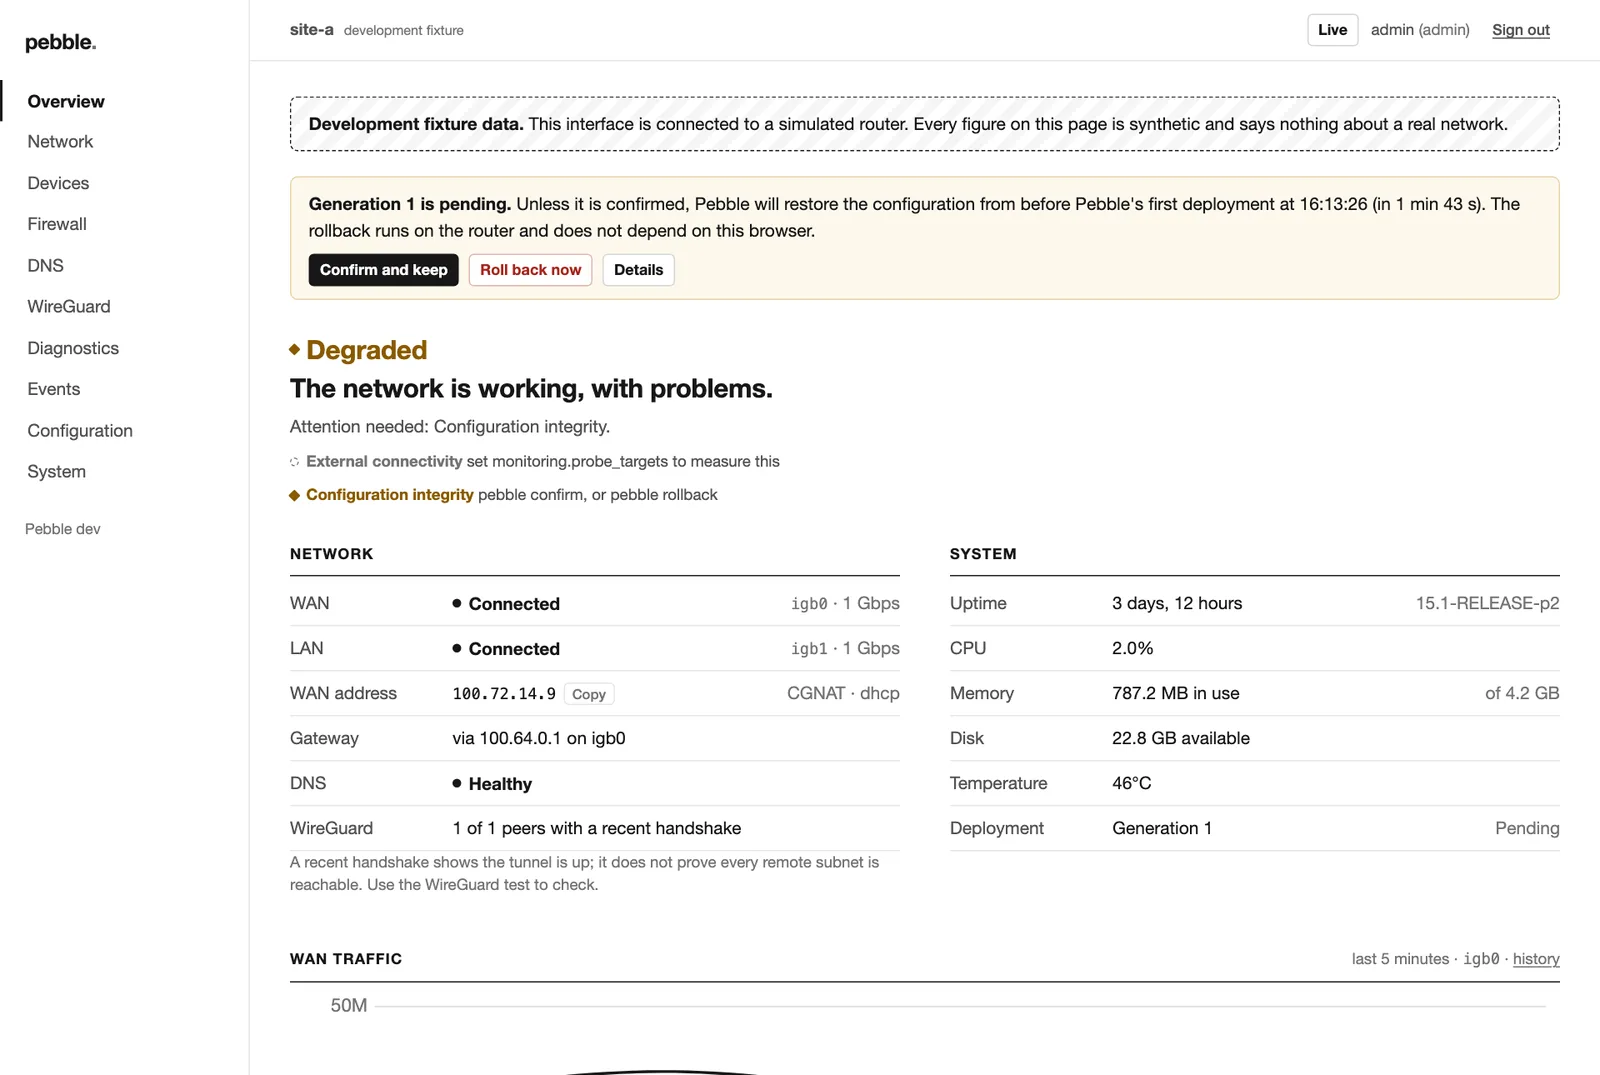Open the Overview section
The height and width of the screenshot is (1075, 1600).
click(66, 101)
